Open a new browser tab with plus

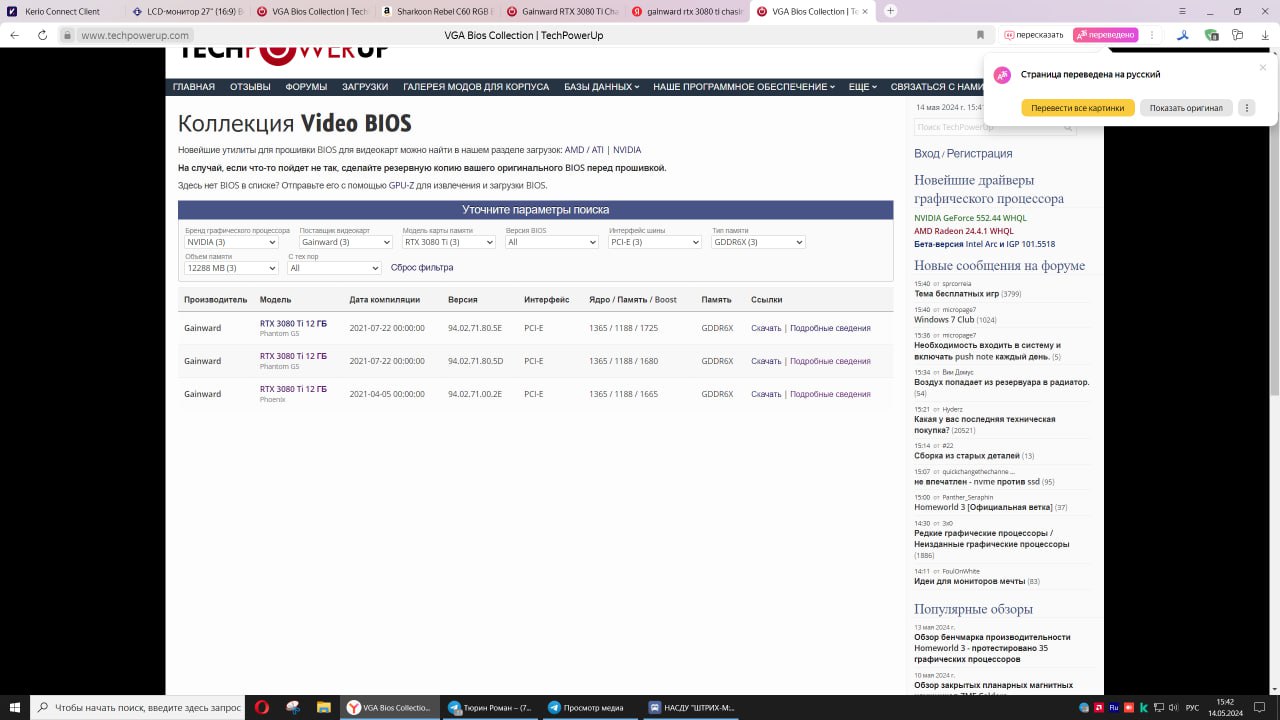pyautogui.click(x=890, y=11)
